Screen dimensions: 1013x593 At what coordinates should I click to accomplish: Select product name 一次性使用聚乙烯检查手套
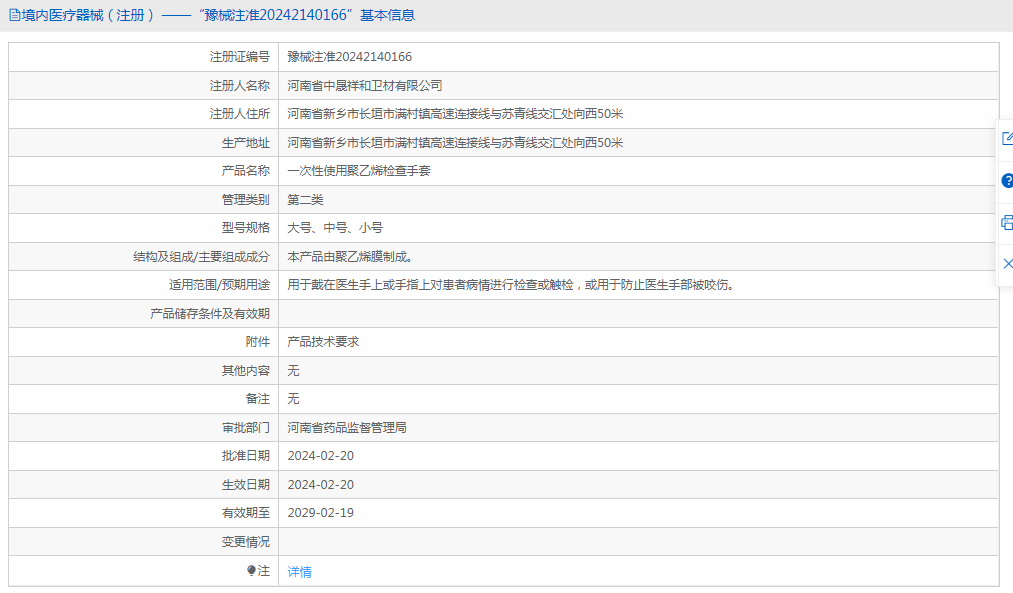coord(359,171)
